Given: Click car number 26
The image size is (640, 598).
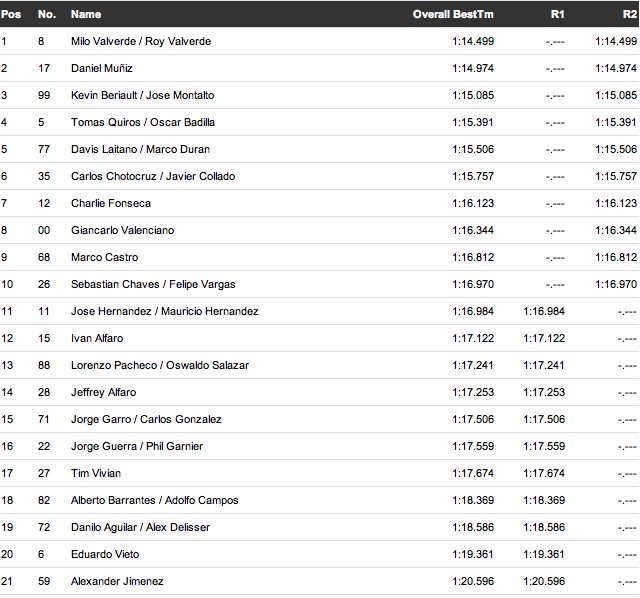Looking at the screenshot, I should (x=44, y=284).
